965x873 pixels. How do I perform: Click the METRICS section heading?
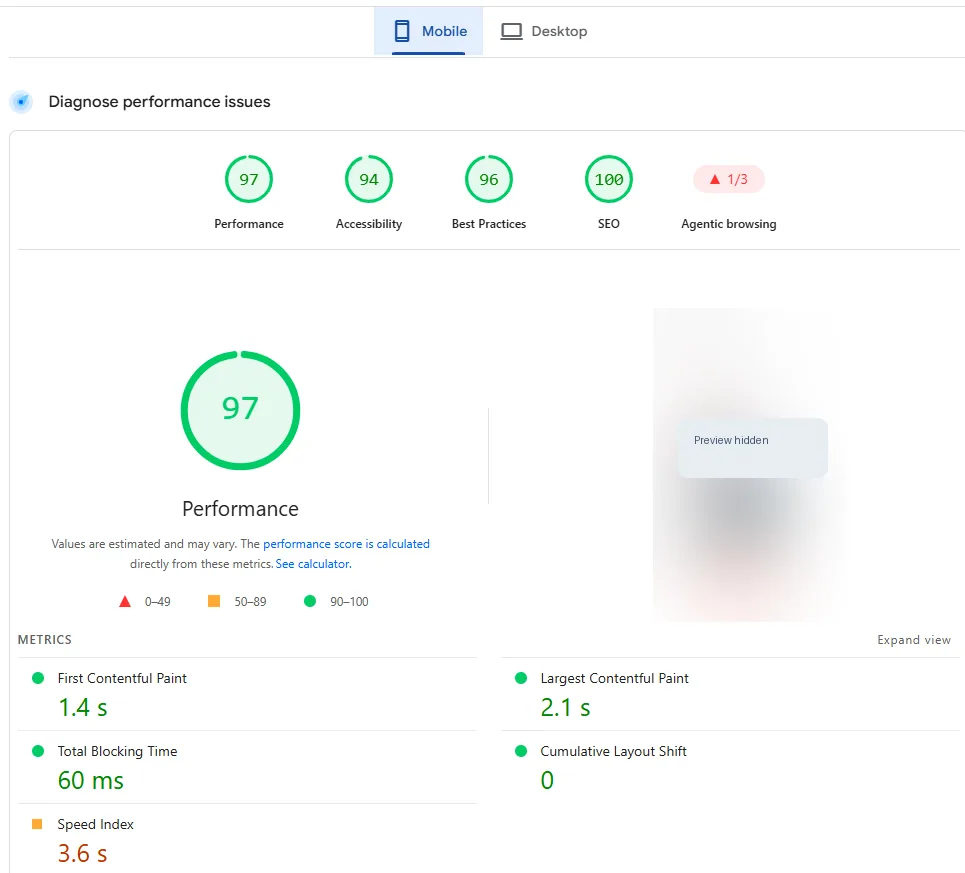[x=44, y=640]
